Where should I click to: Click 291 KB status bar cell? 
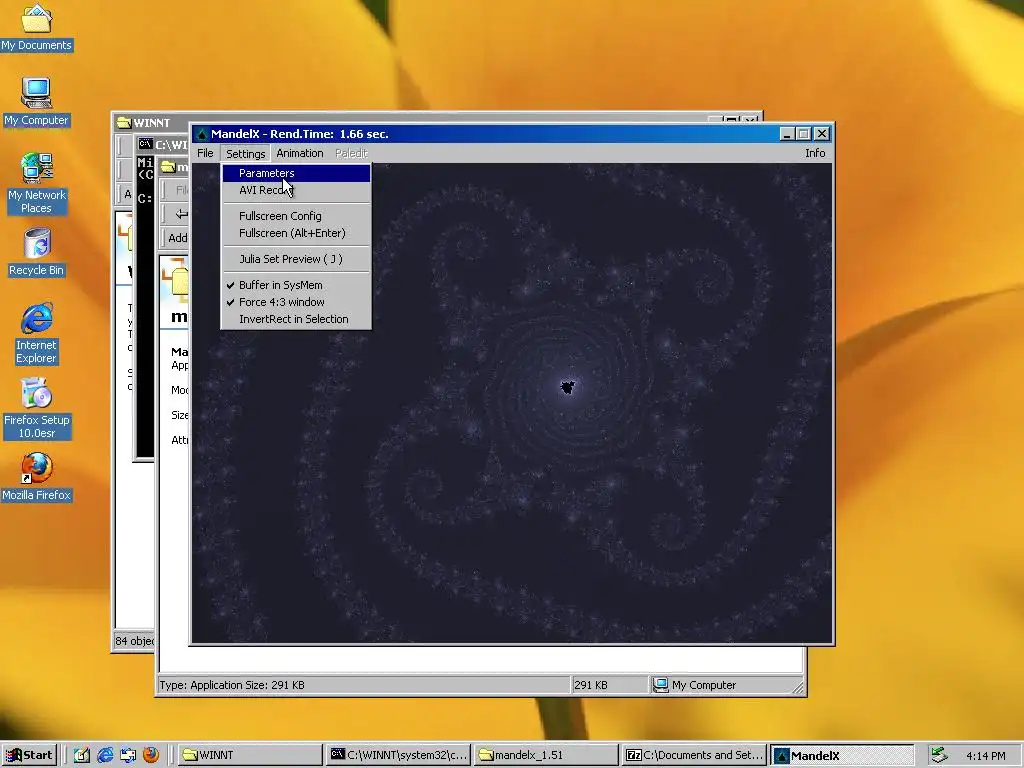pos(609,685)
